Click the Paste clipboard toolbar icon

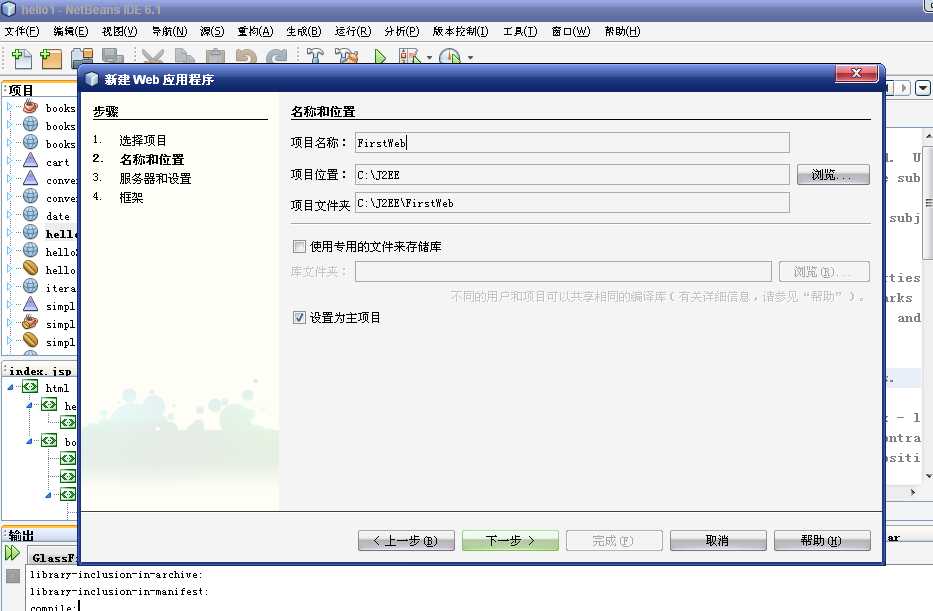coord(215,57)
